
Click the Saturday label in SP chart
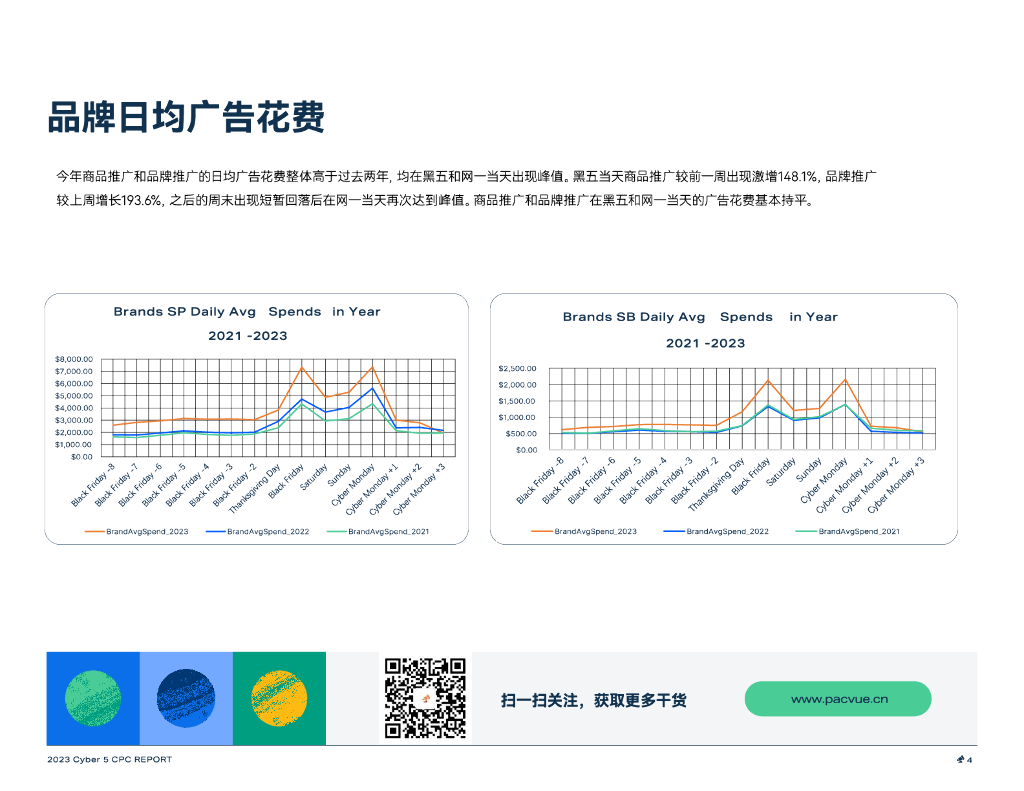pyautogui.click(x=313, y=477)
